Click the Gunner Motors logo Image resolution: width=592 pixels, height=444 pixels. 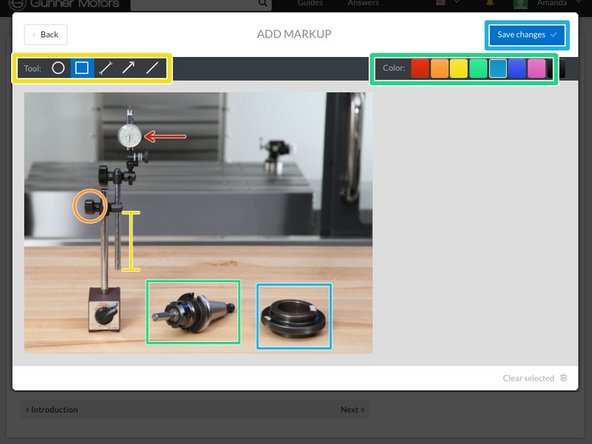[x=64, y=4]
